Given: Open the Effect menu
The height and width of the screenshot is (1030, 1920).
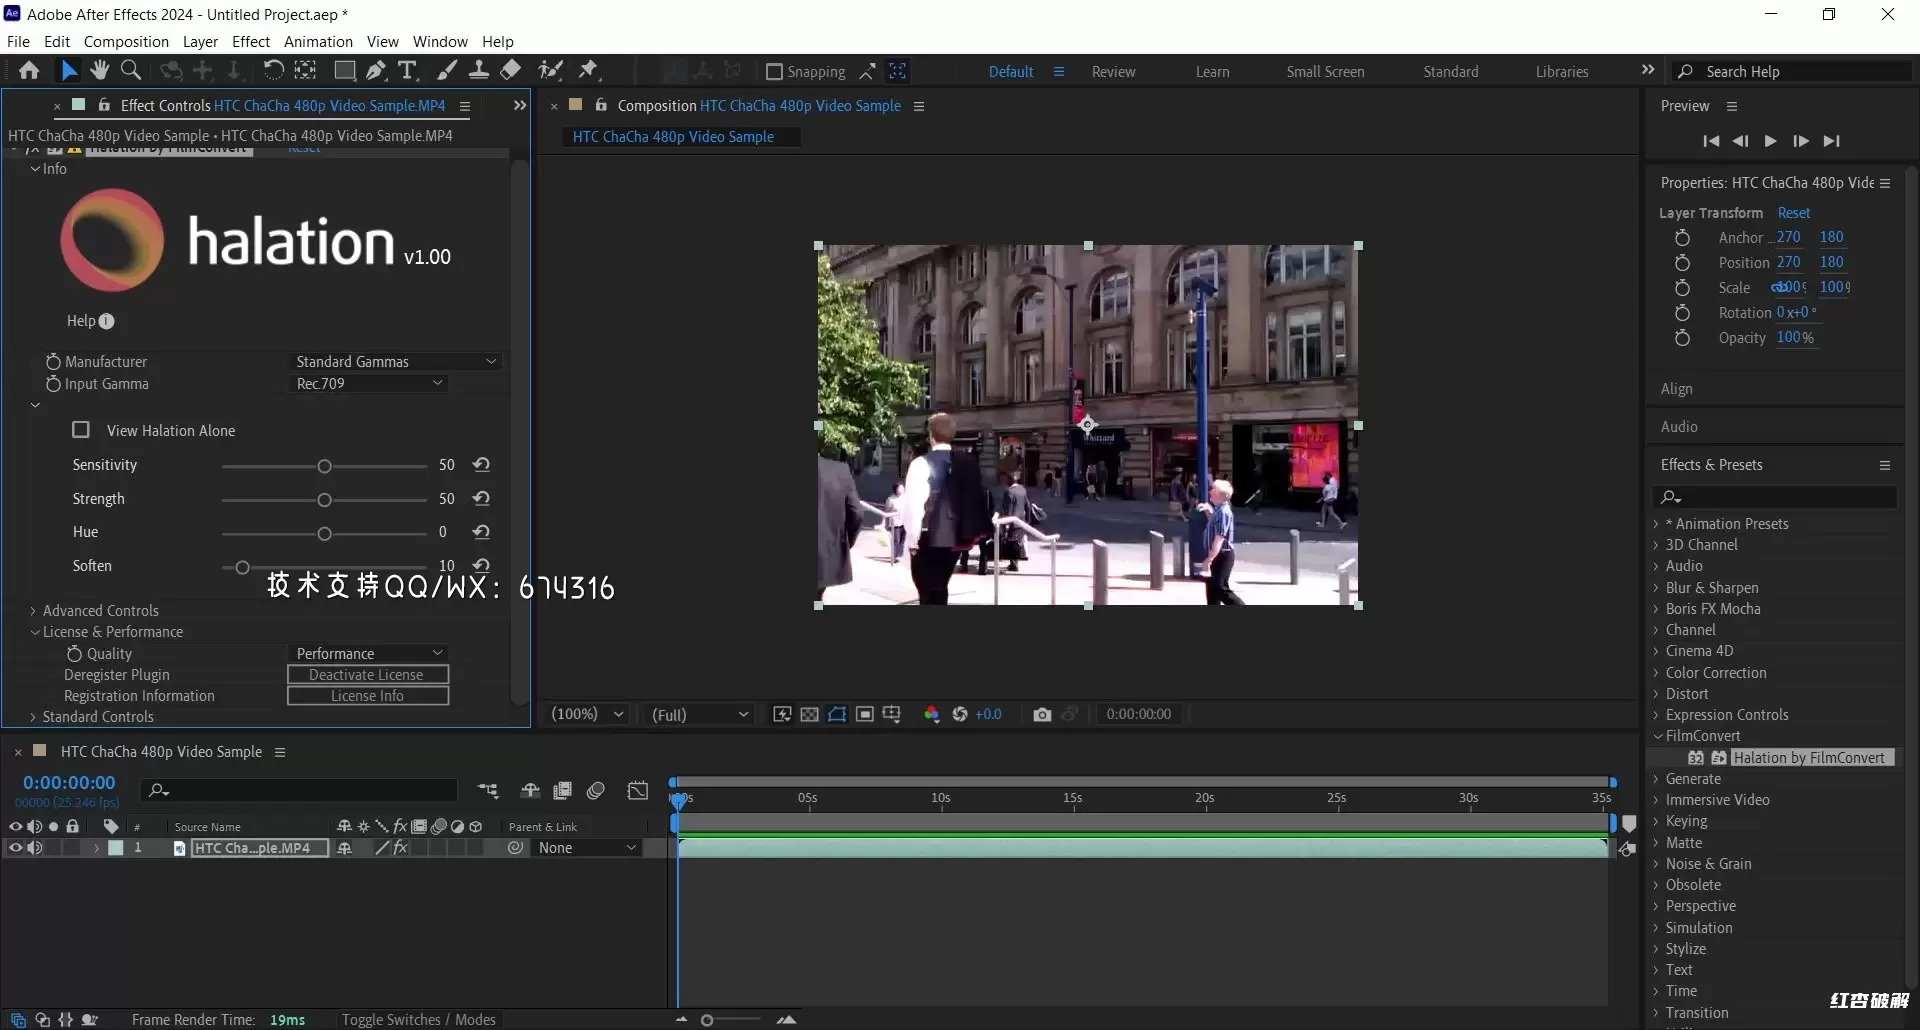Looking at the screenshot, I should (x=251, y=41).
